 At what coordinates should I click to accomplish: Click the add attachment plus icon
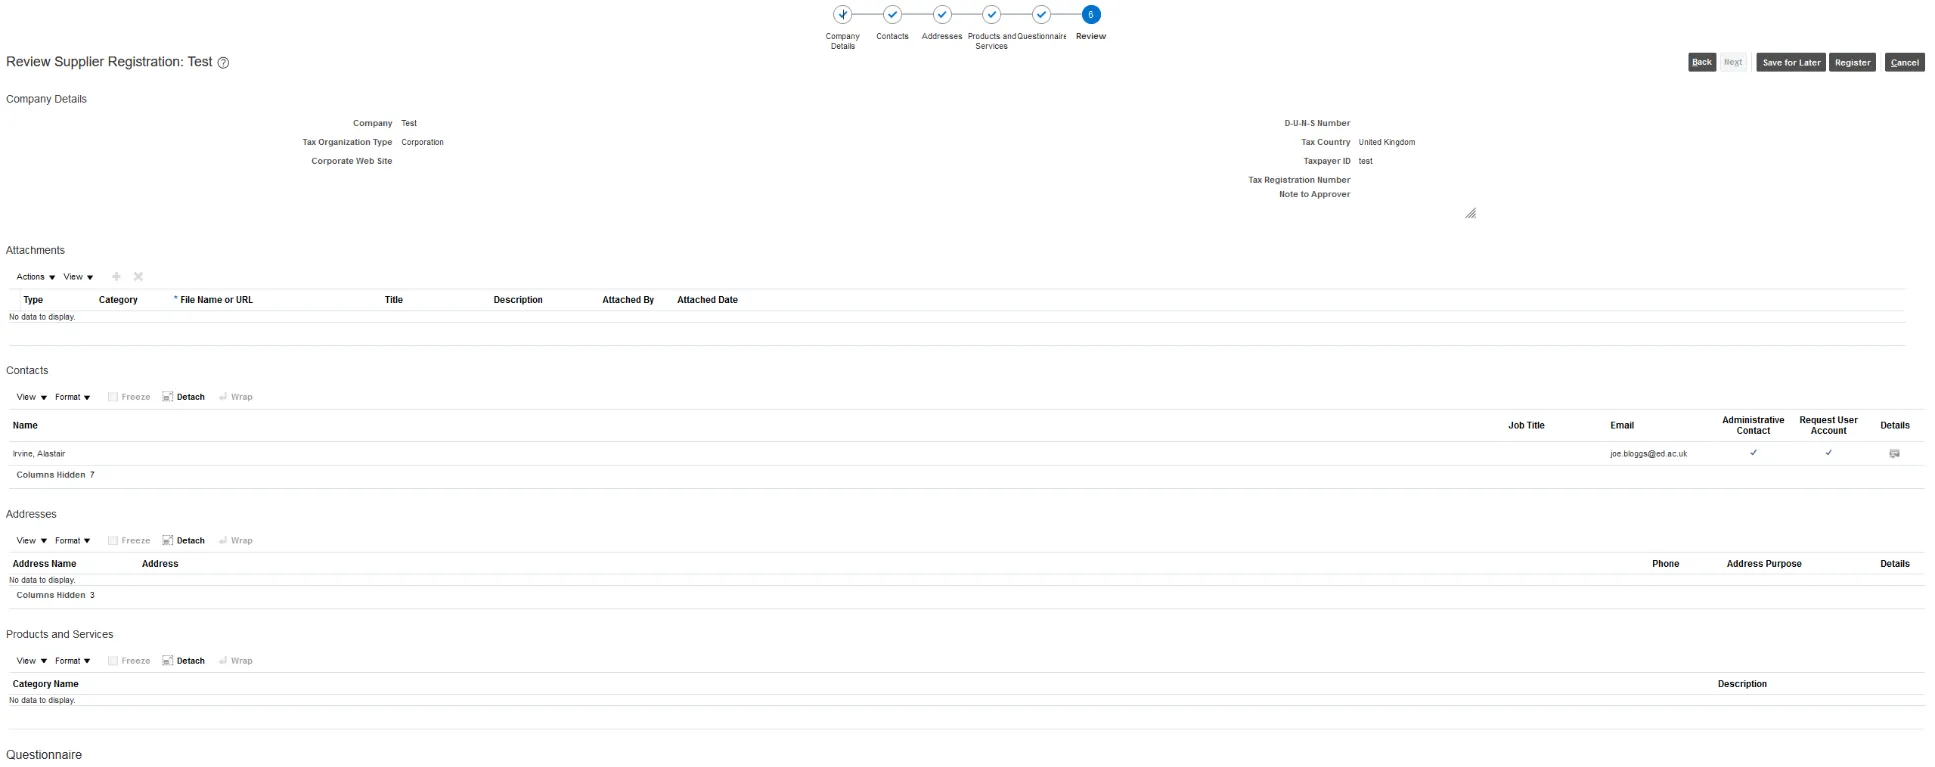(x=116, y=277)
